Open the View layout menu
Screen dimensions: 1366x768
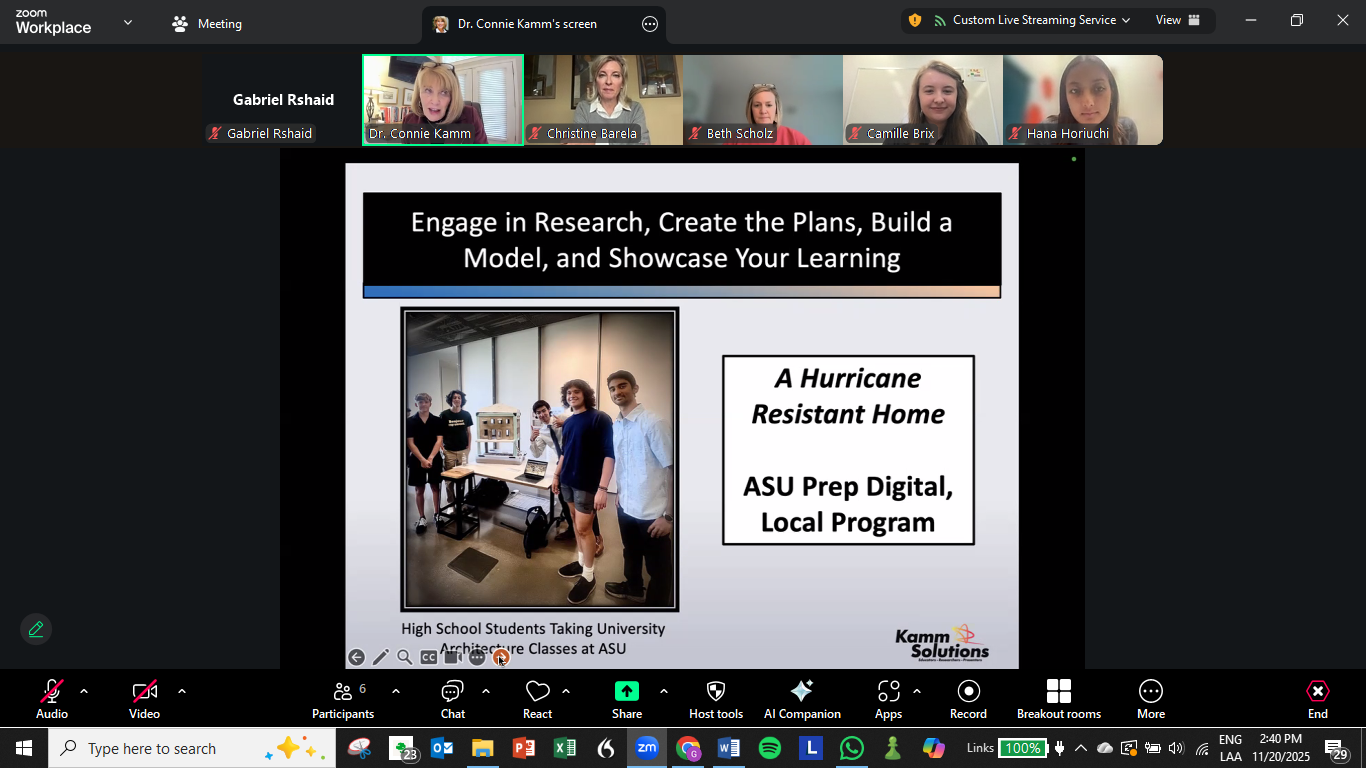click(1177, 20)
